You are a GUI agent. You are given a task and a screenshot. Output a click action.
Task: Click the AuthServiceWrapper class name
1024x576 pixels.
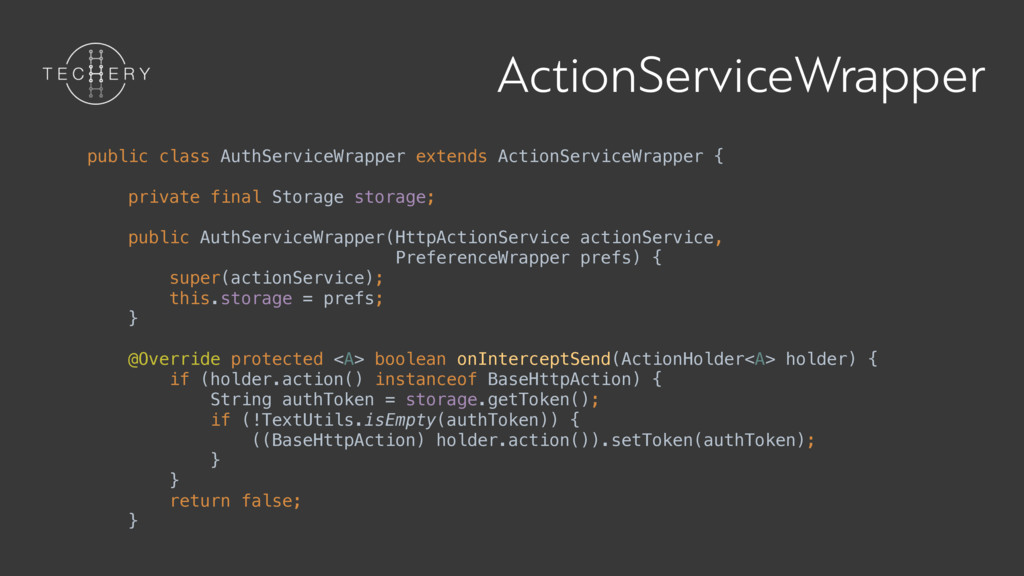[x=312, y=157]
